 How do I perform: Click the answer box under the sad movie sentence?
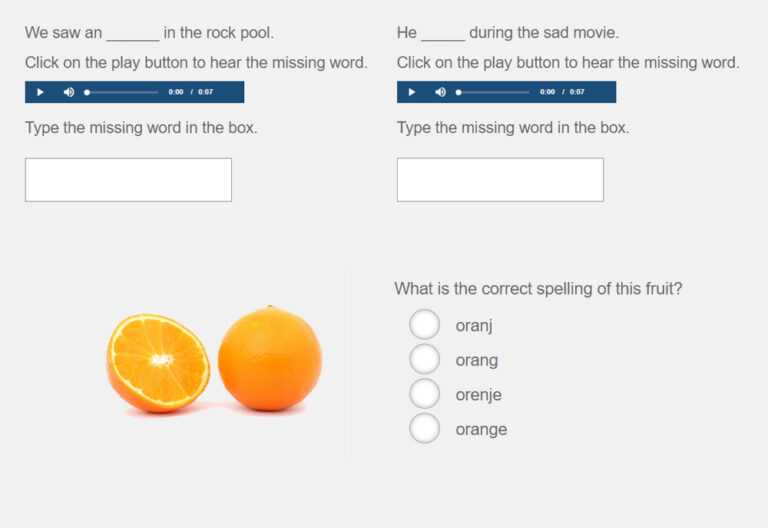[x=500, y=180]
